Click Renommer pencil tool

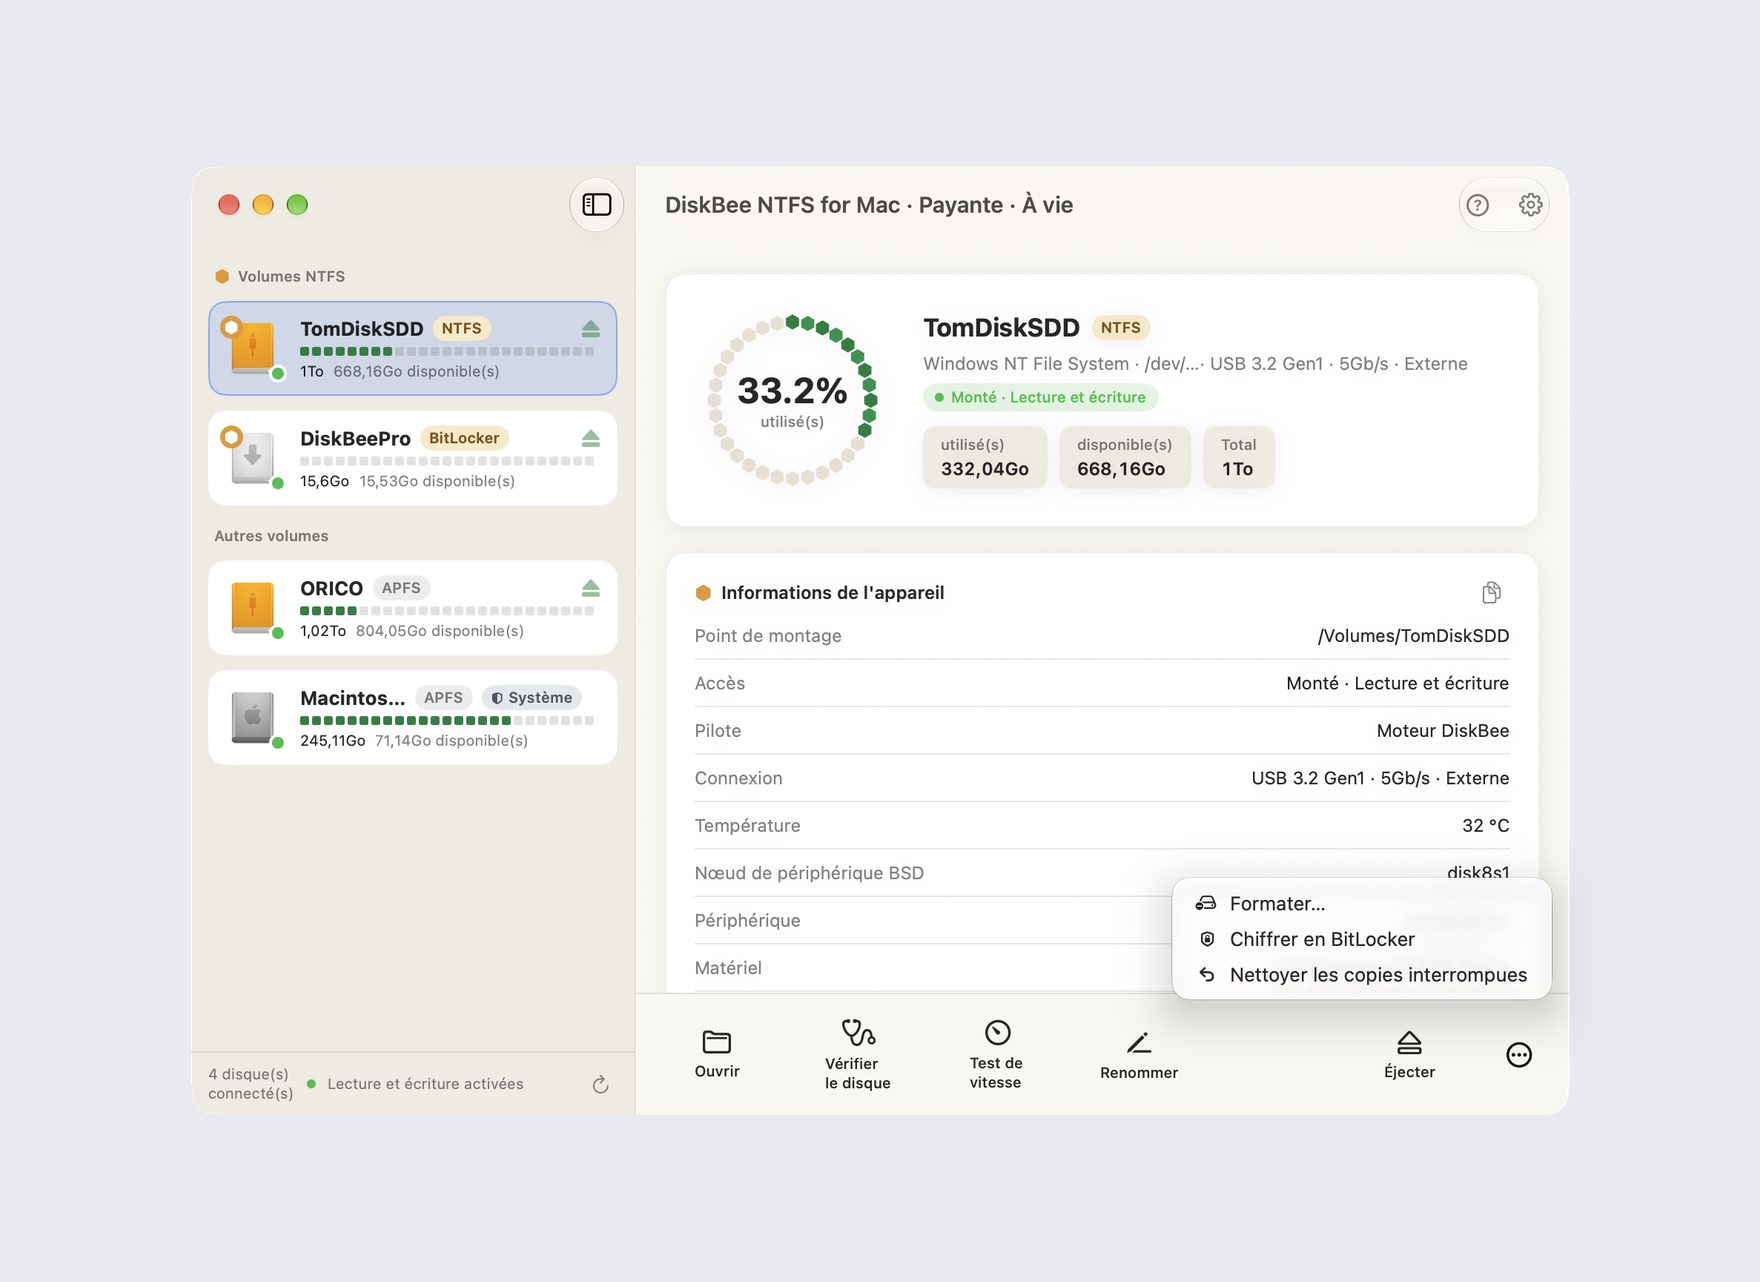(x=1139, y=1055)
